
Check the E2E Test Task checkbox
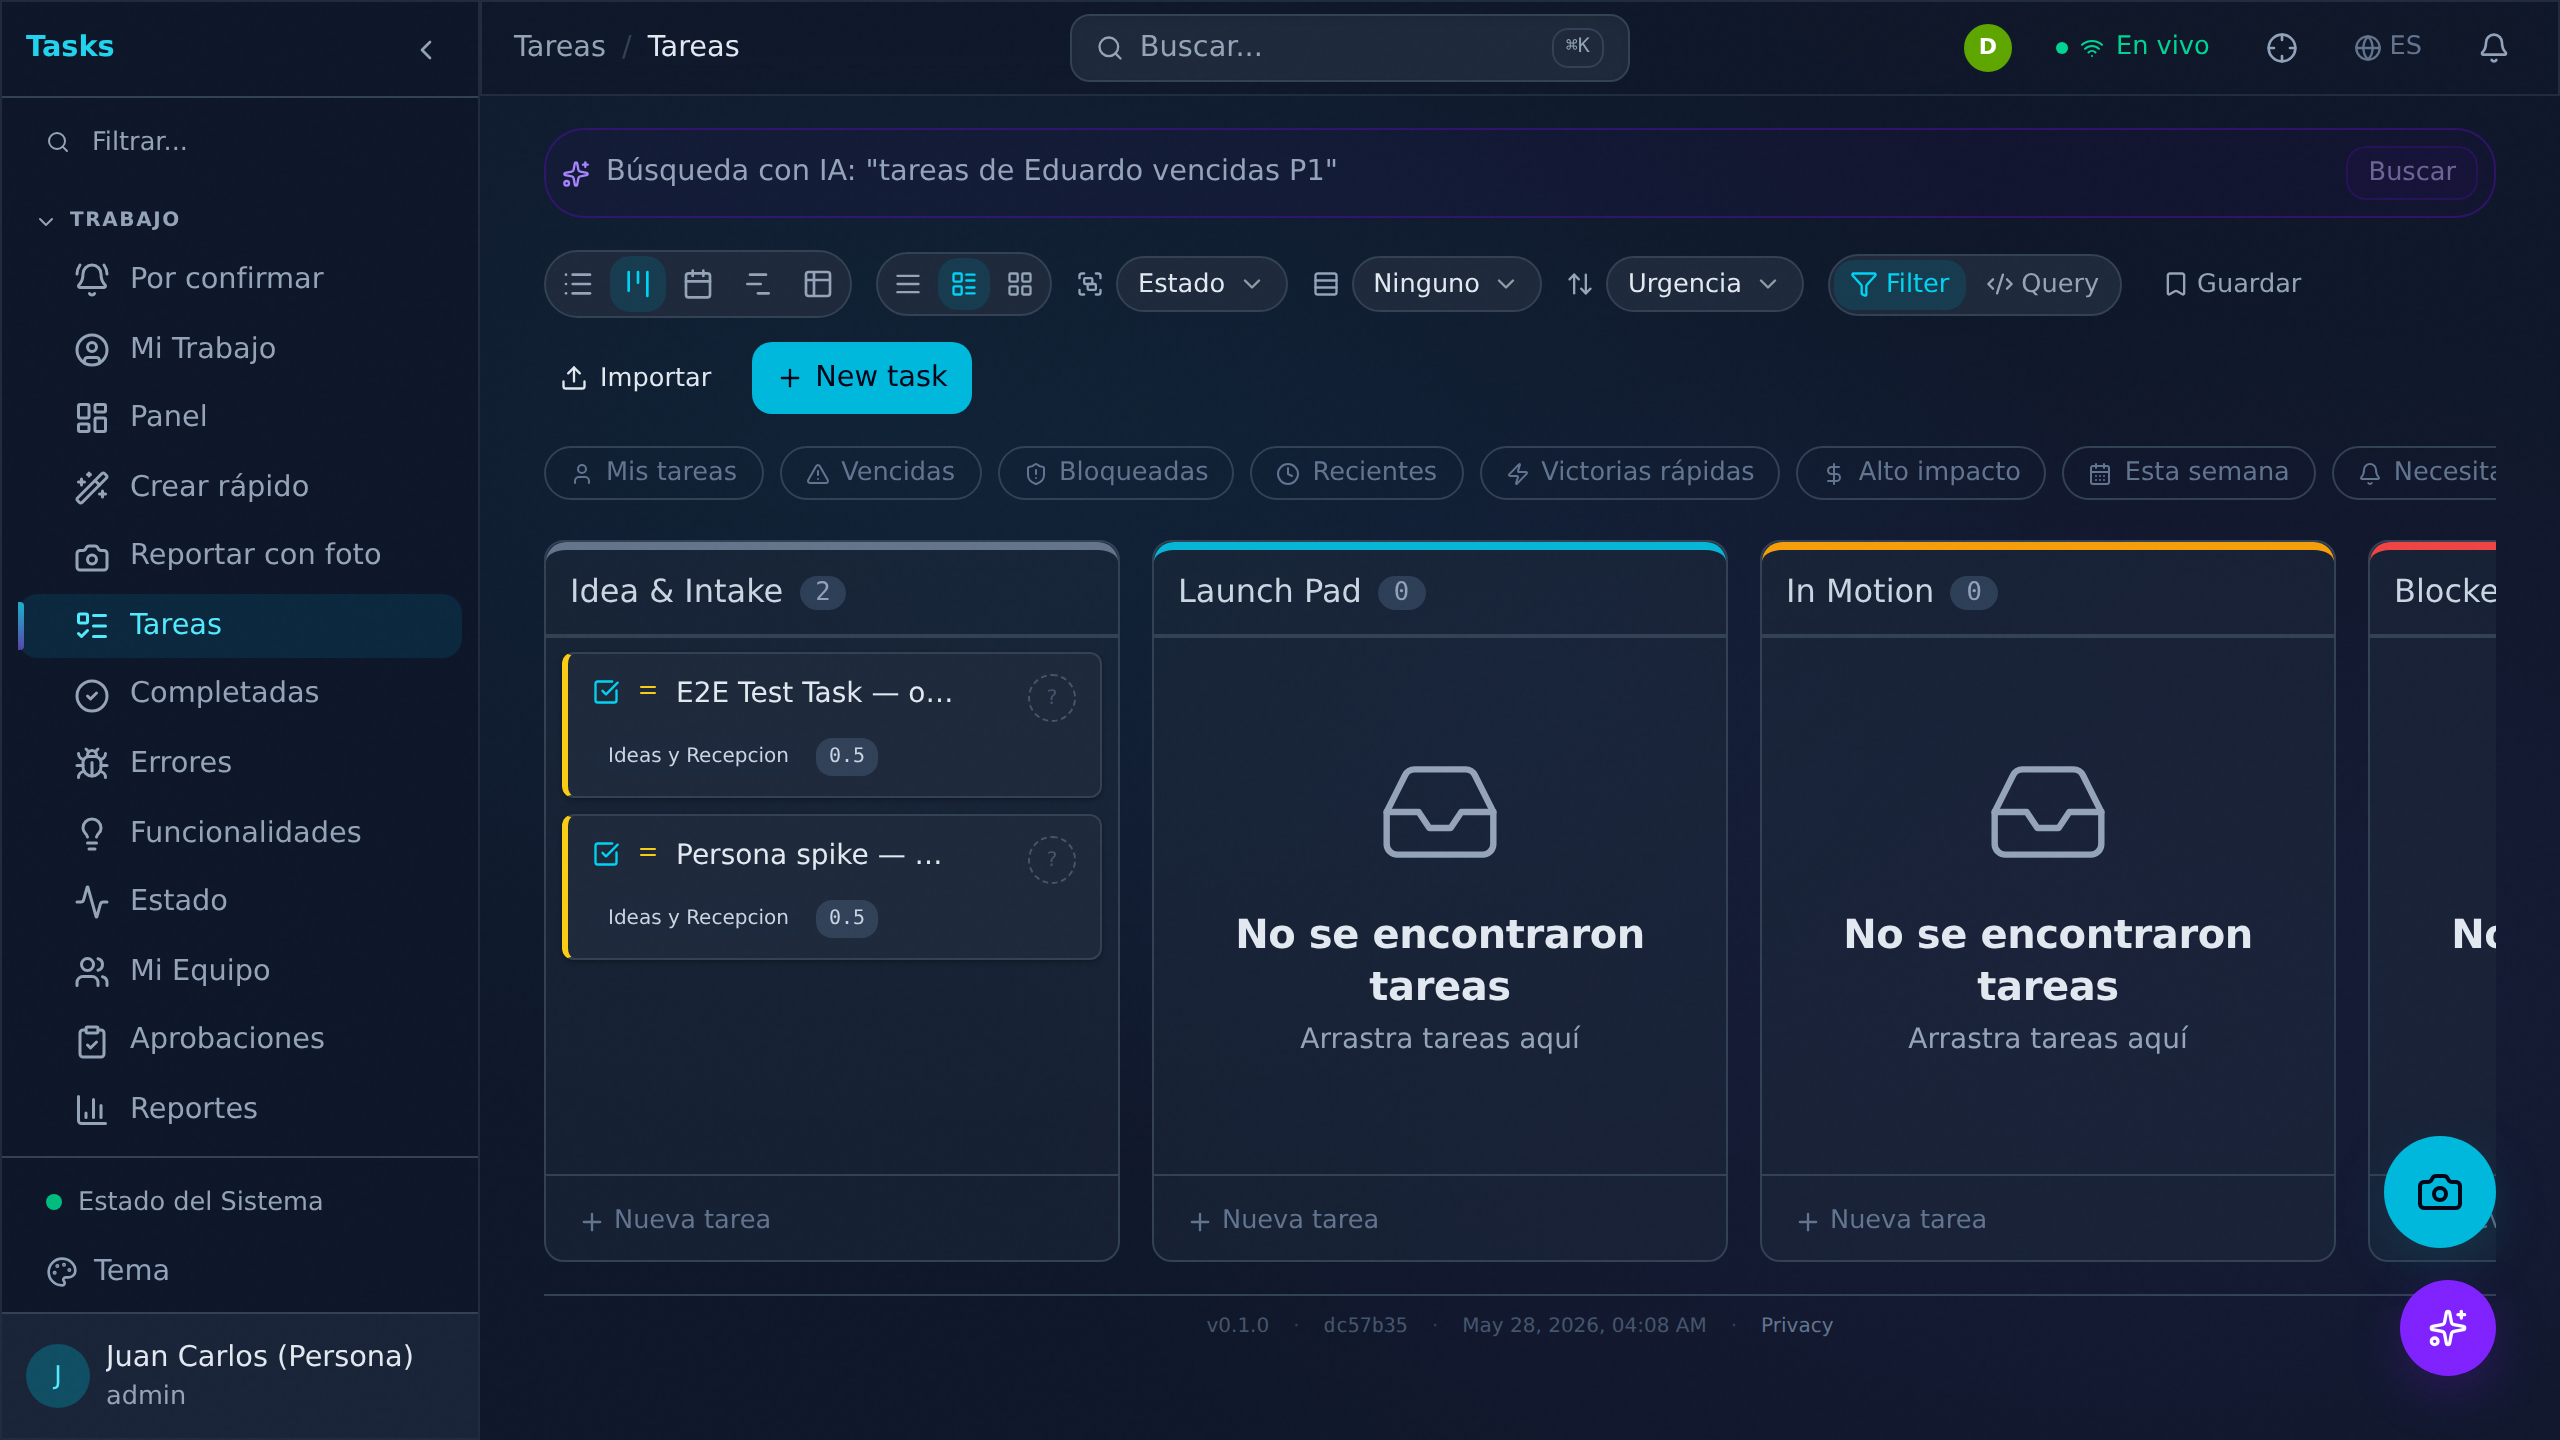[x=607, y=692]
